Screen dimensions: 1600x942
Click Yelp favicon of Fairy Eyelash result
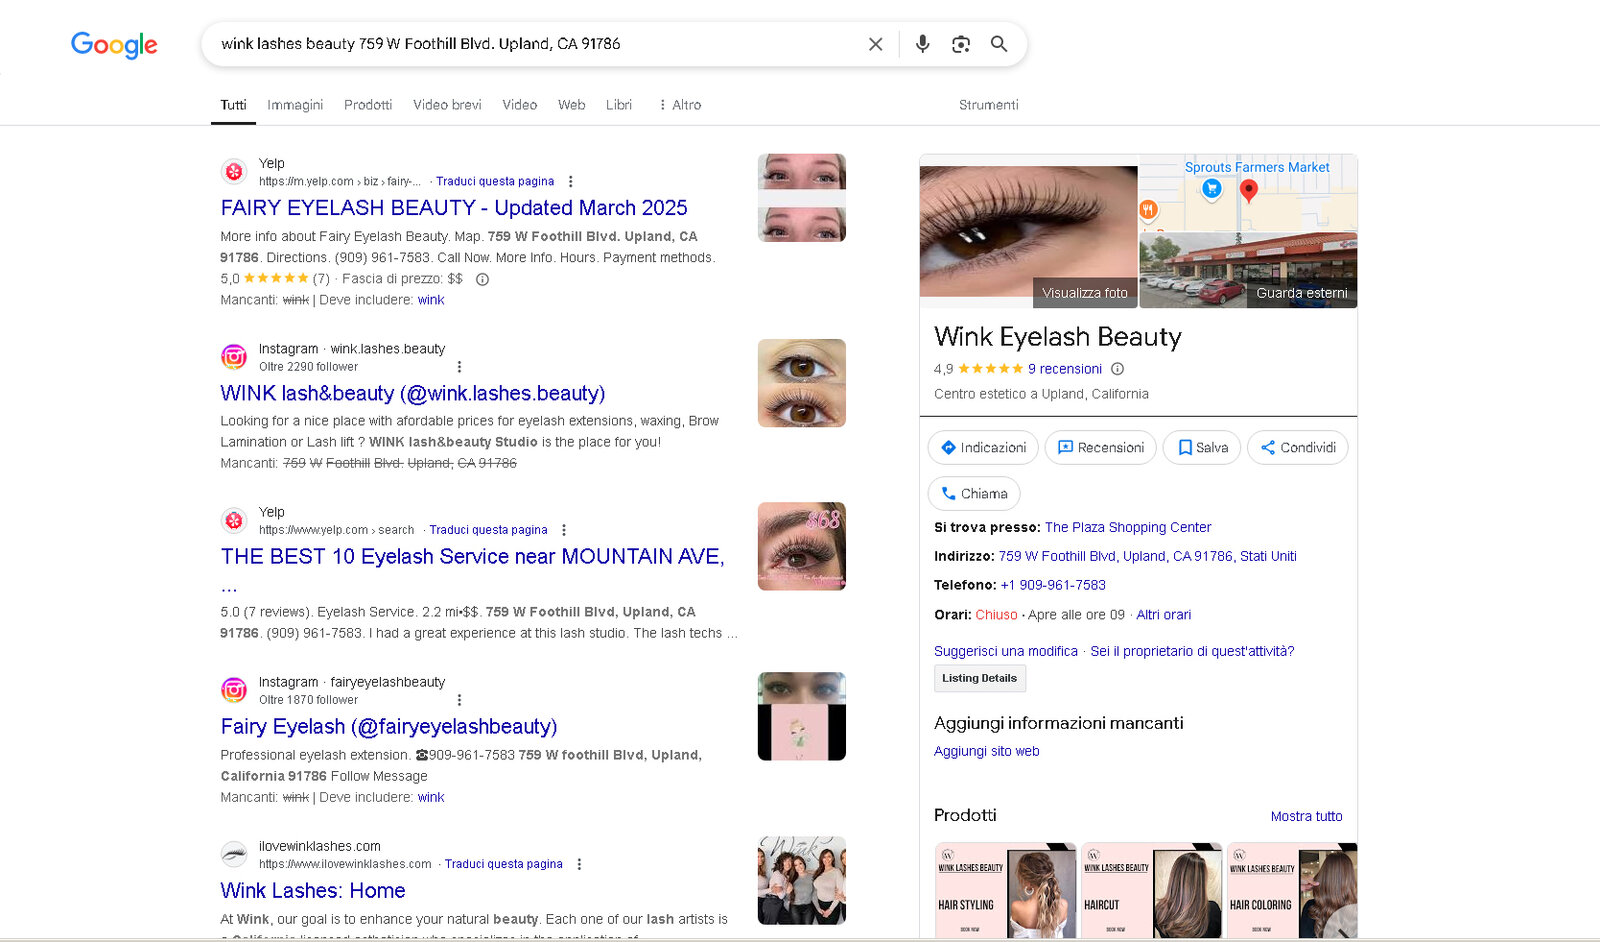tap(234, 172)
